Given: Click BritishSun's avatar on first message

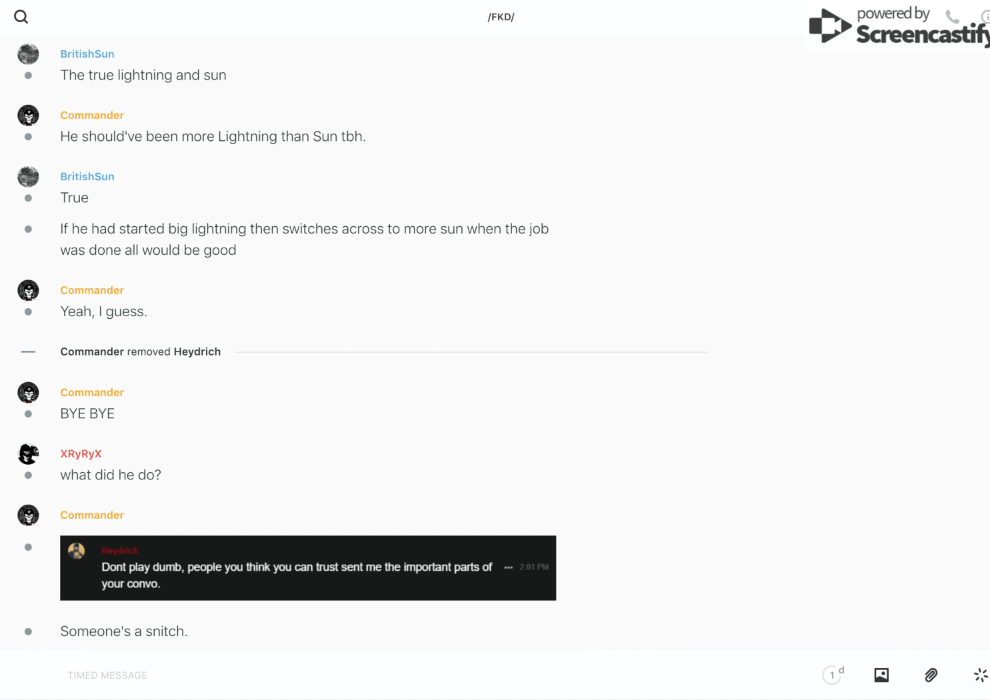Looking at the screenshot, I should pyautogui.click(x=28, y=54).
